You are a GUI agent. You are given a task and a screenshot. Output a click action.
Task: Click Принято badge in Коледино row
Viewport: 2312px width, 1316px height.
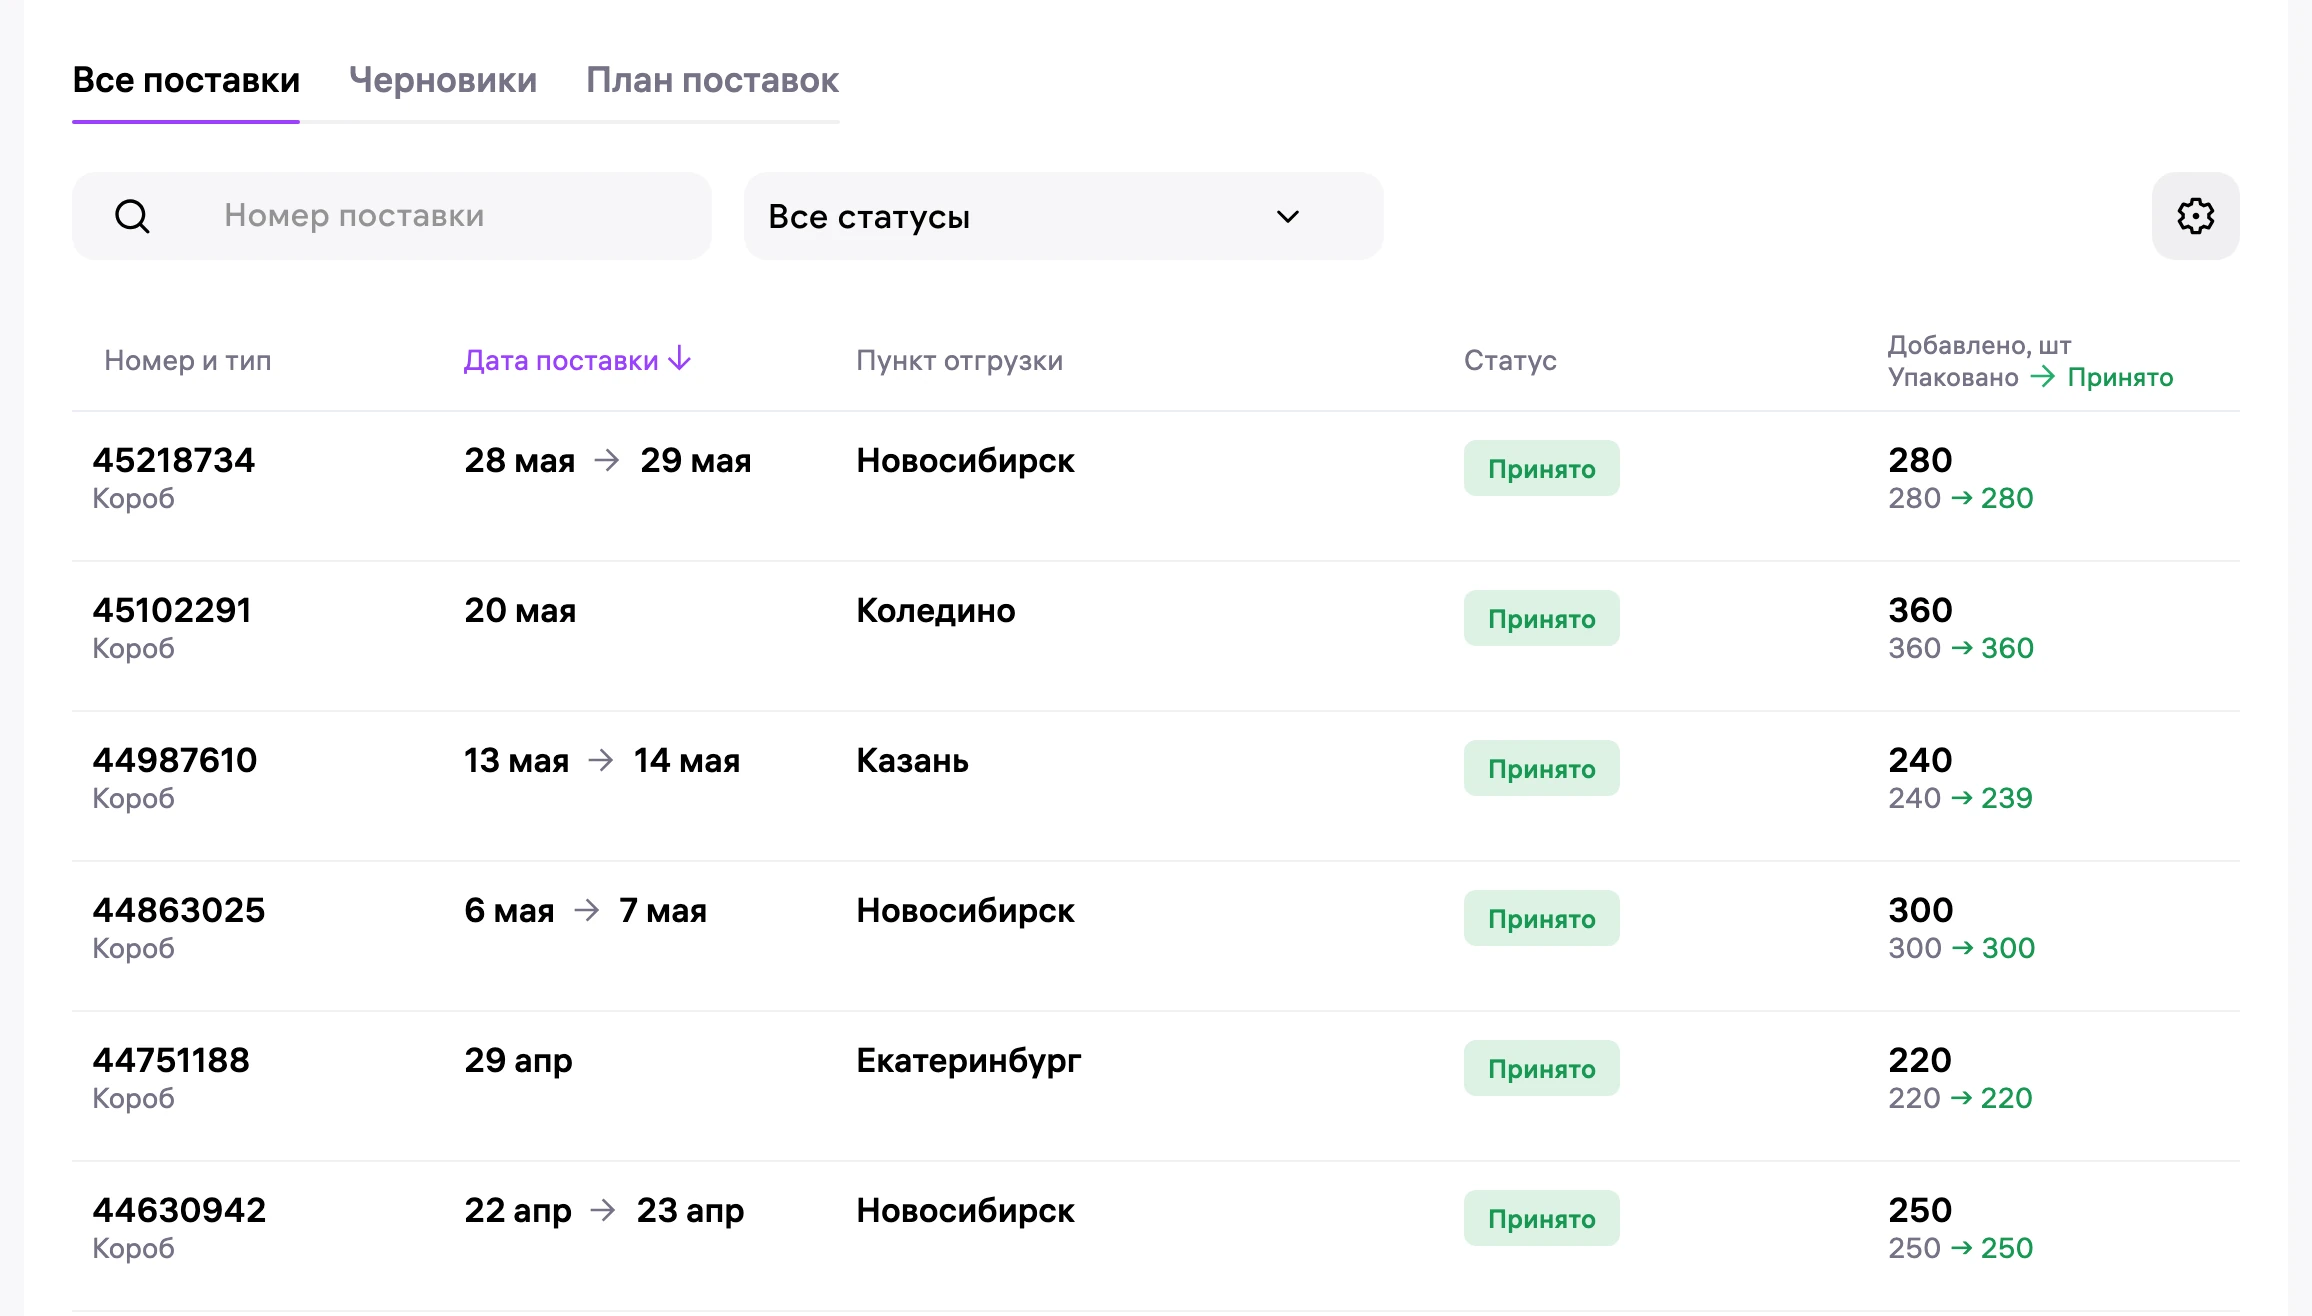click(x=1541, y=618)
